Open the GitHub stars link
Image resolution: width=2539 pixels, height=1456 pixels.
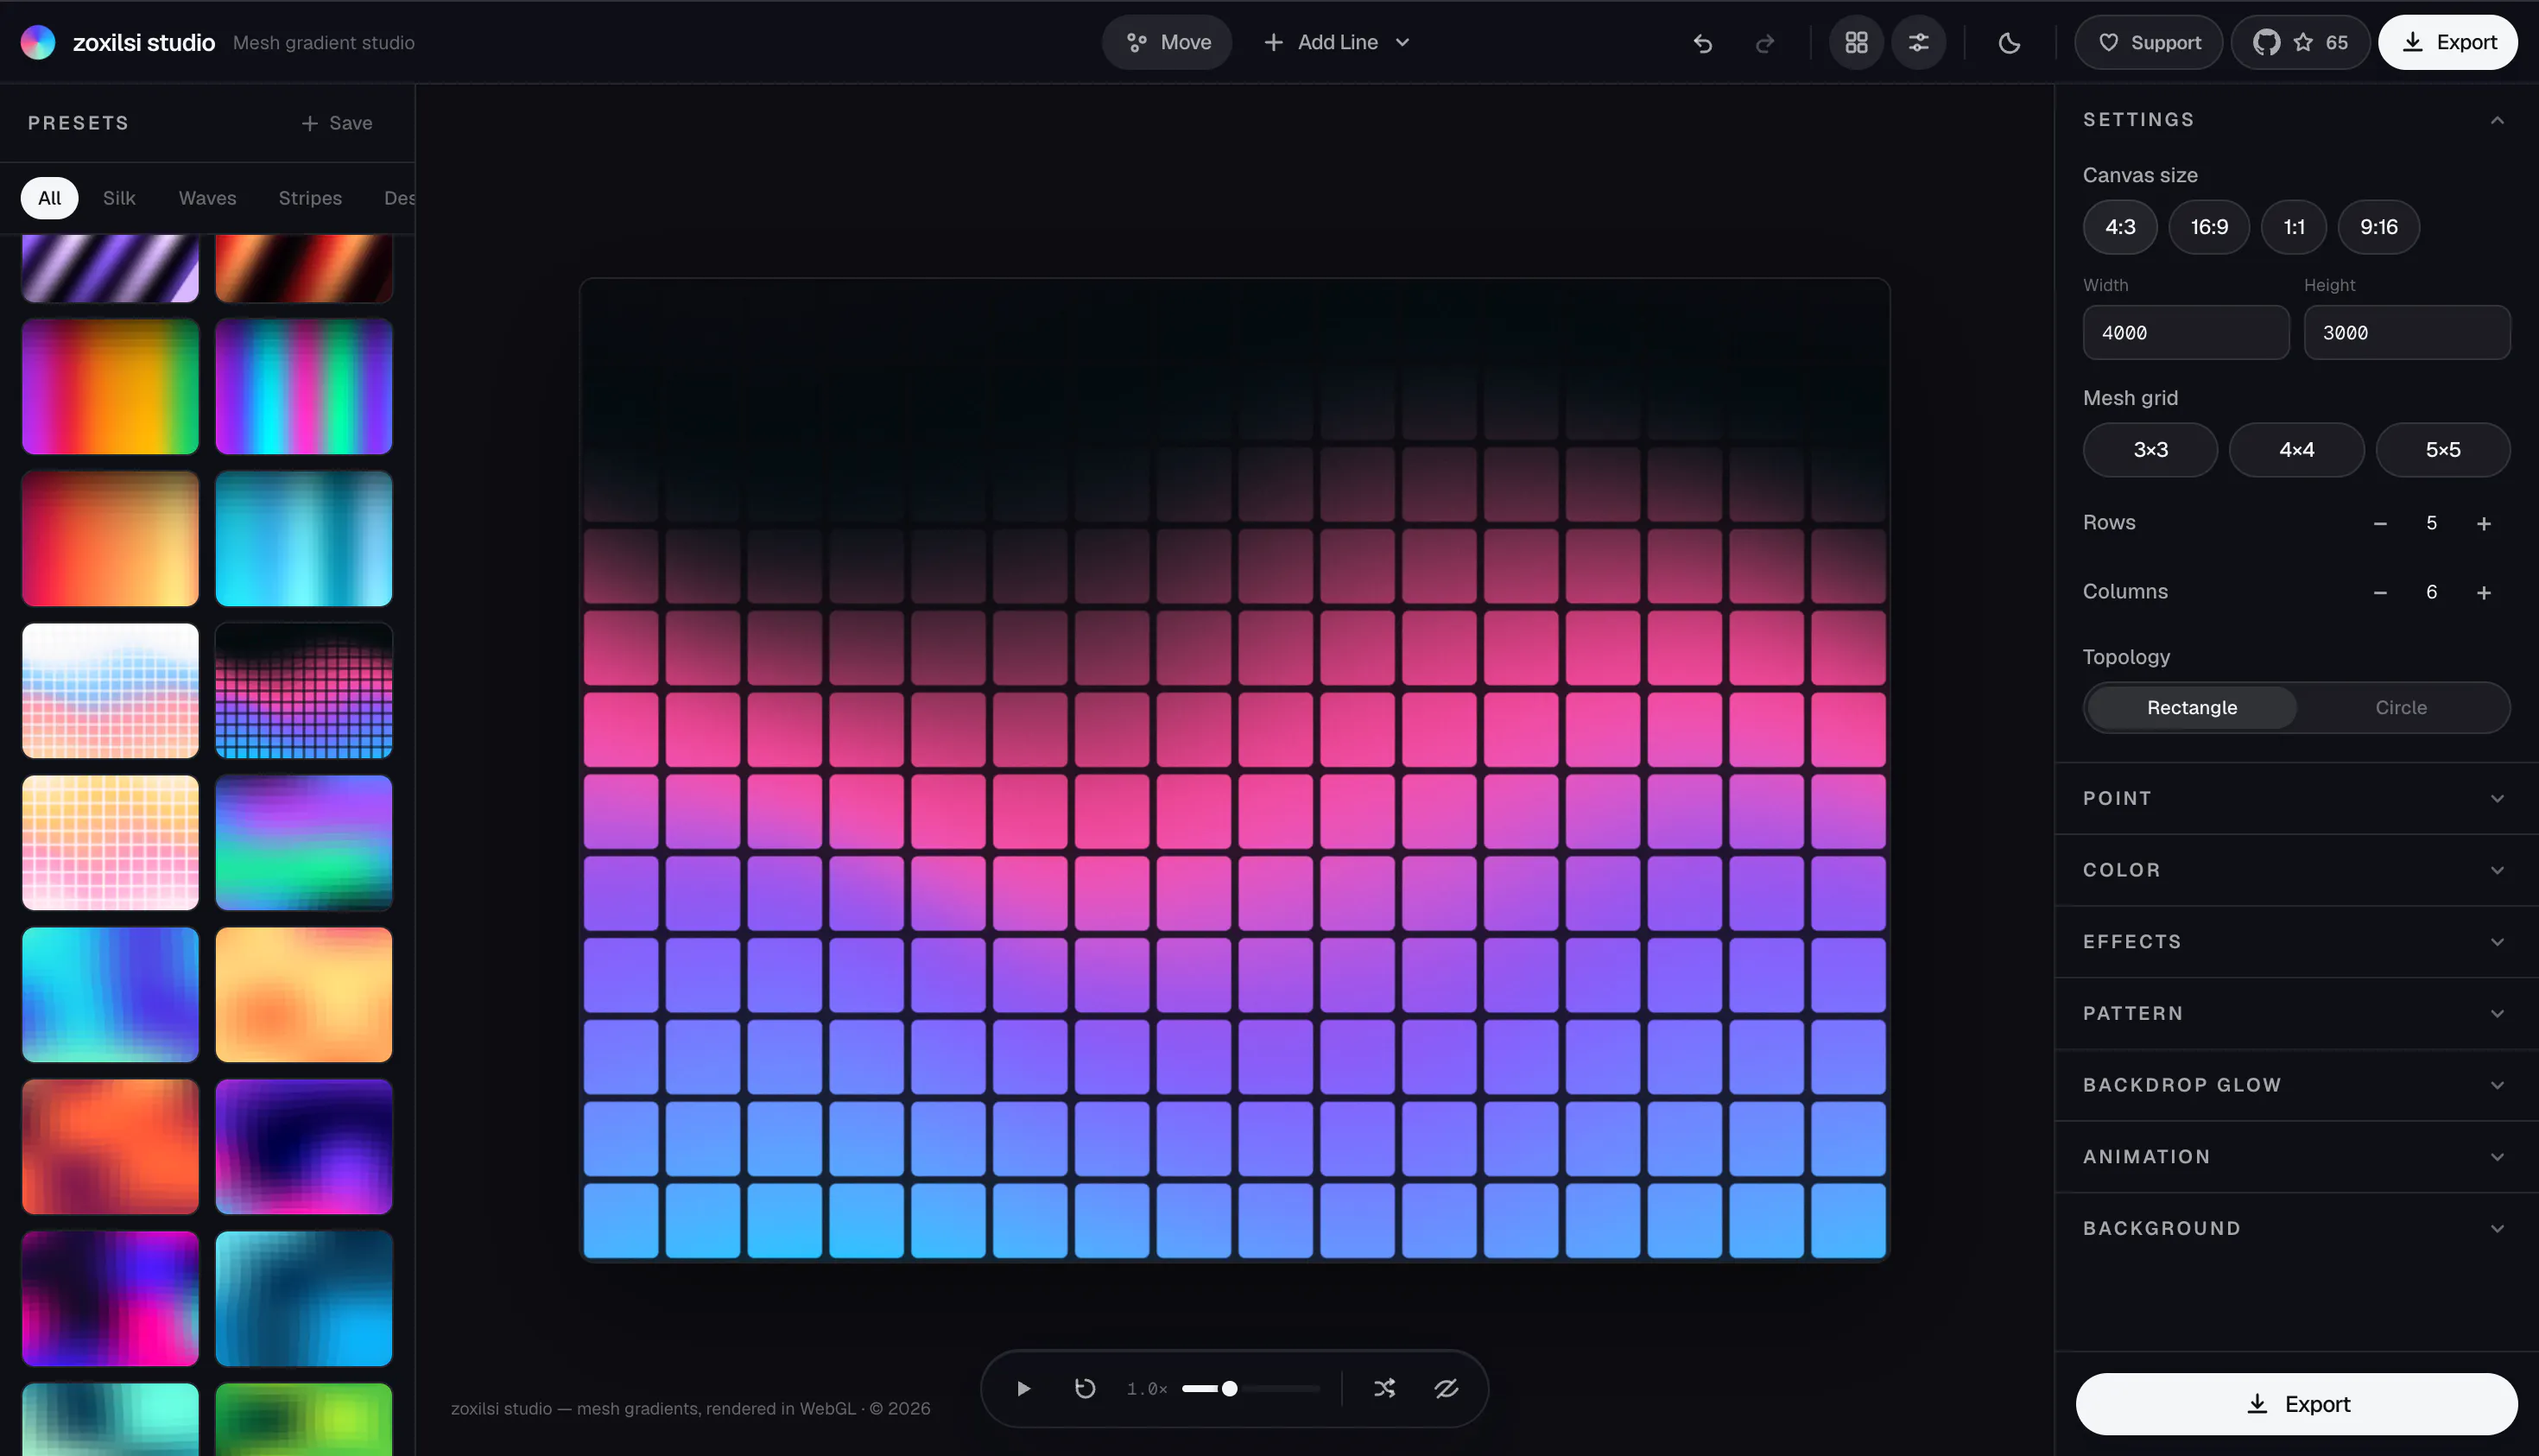coord(2300,43)
